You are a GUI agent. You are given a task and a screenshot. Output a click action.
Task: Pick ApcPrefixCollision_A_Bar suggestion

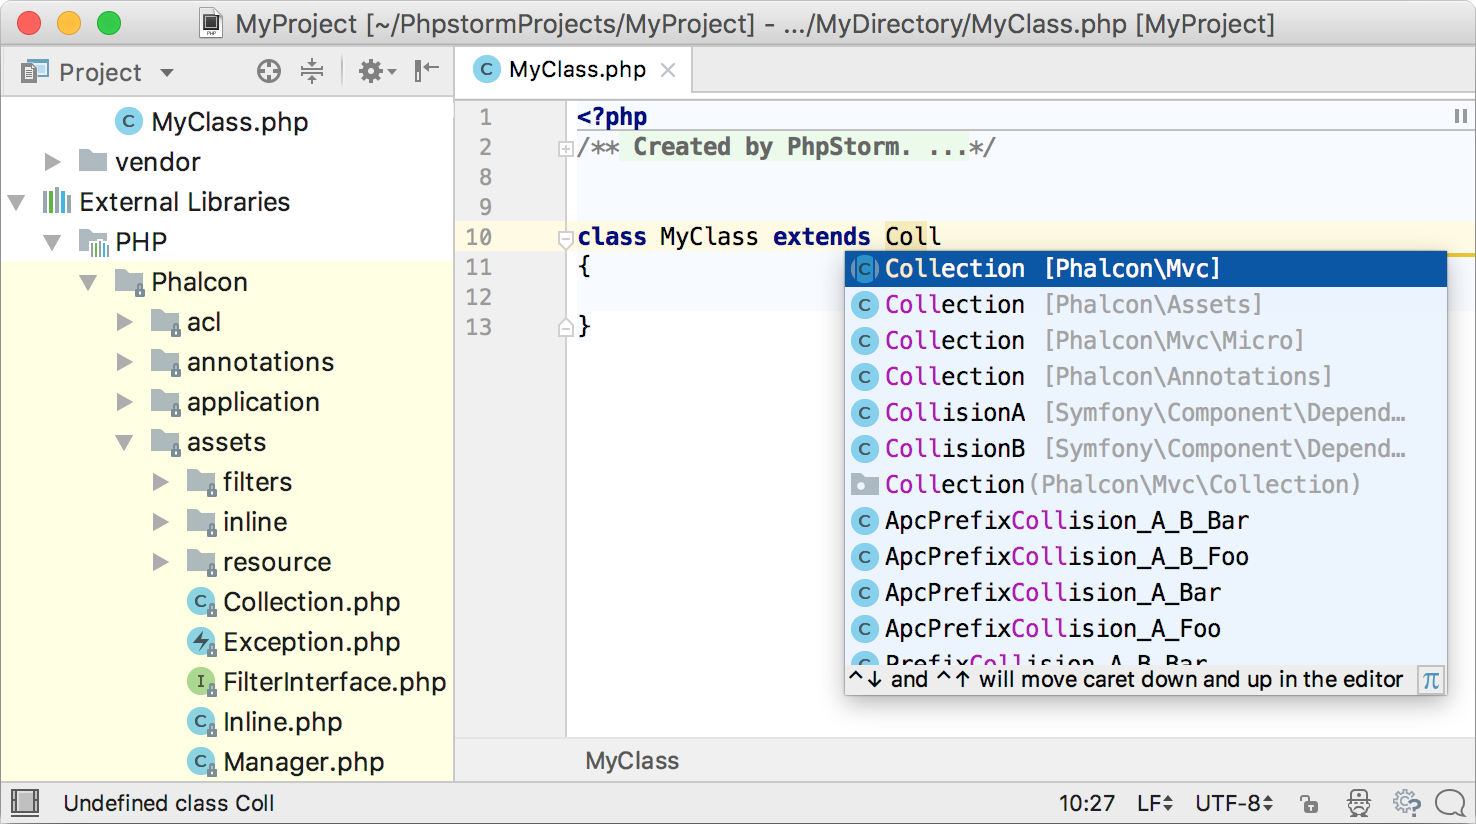pyautogui.click(x=1146, y=593)
